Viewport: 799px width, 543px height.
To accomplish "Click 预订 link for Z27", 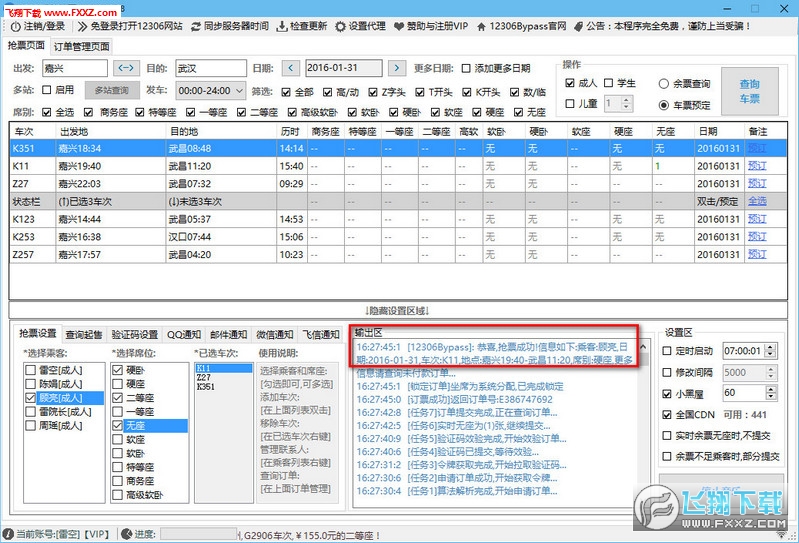I will coord(757,183).
